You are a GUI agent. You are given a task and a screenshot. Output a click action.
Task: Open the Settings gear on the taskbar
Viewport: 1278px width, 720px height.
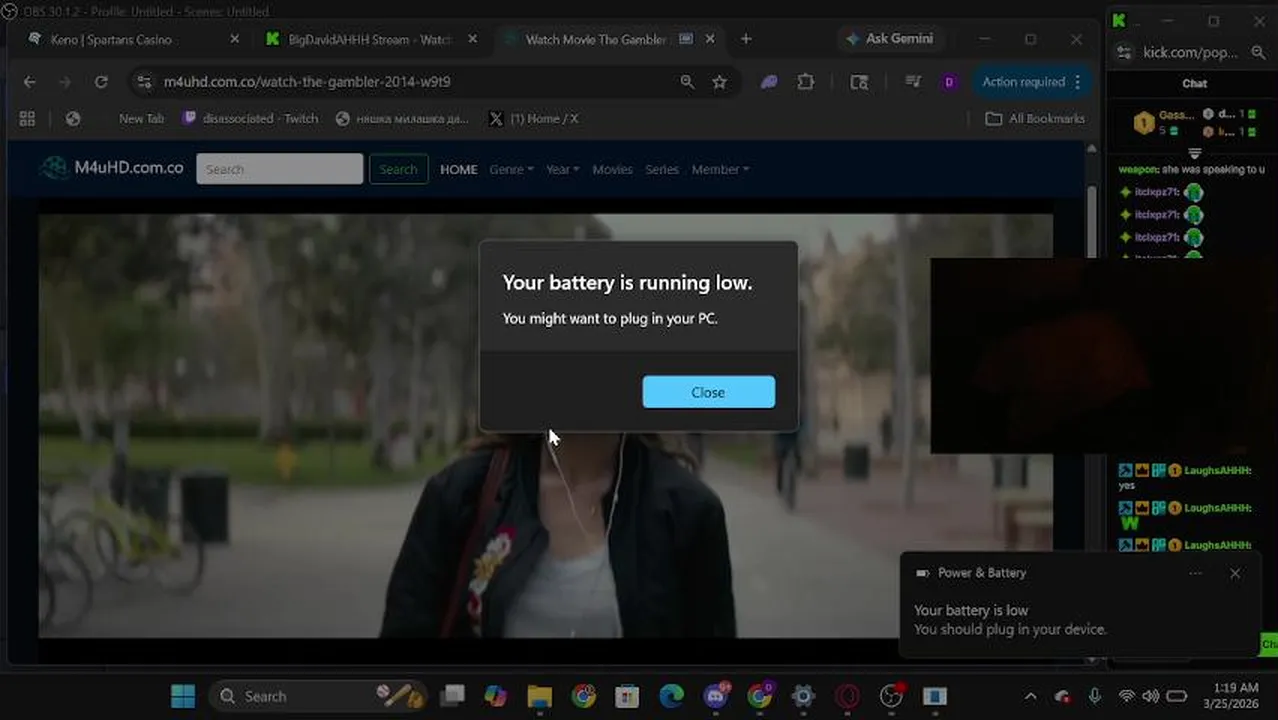pyautogui.click(x=803, y=696)
